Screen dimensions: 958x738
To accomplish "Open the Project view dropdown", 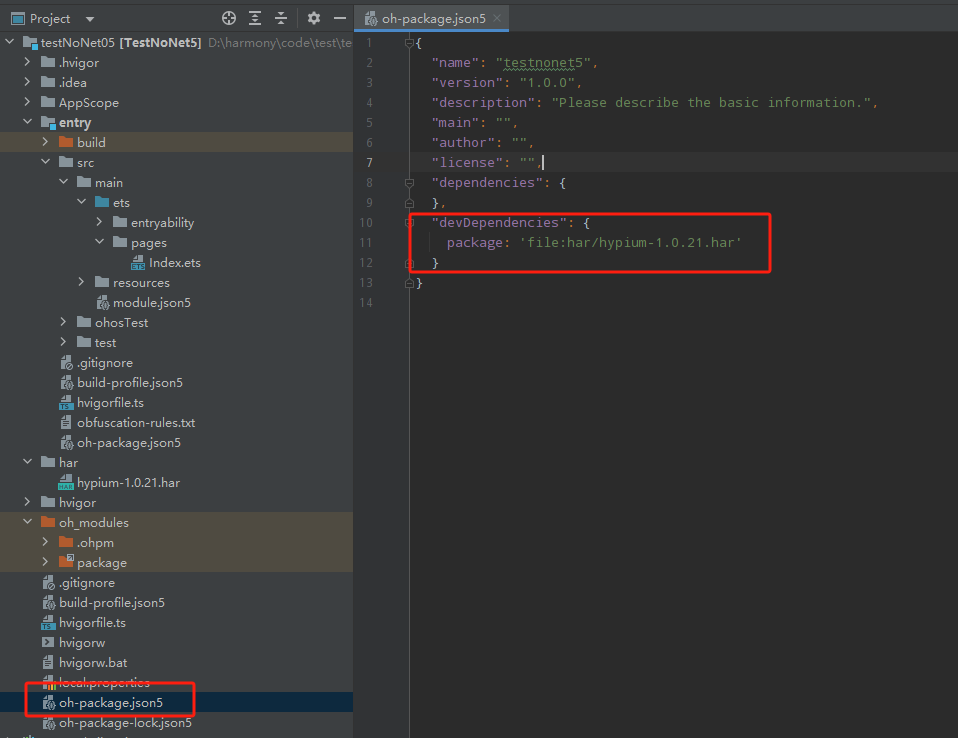I will coord(90,19).
